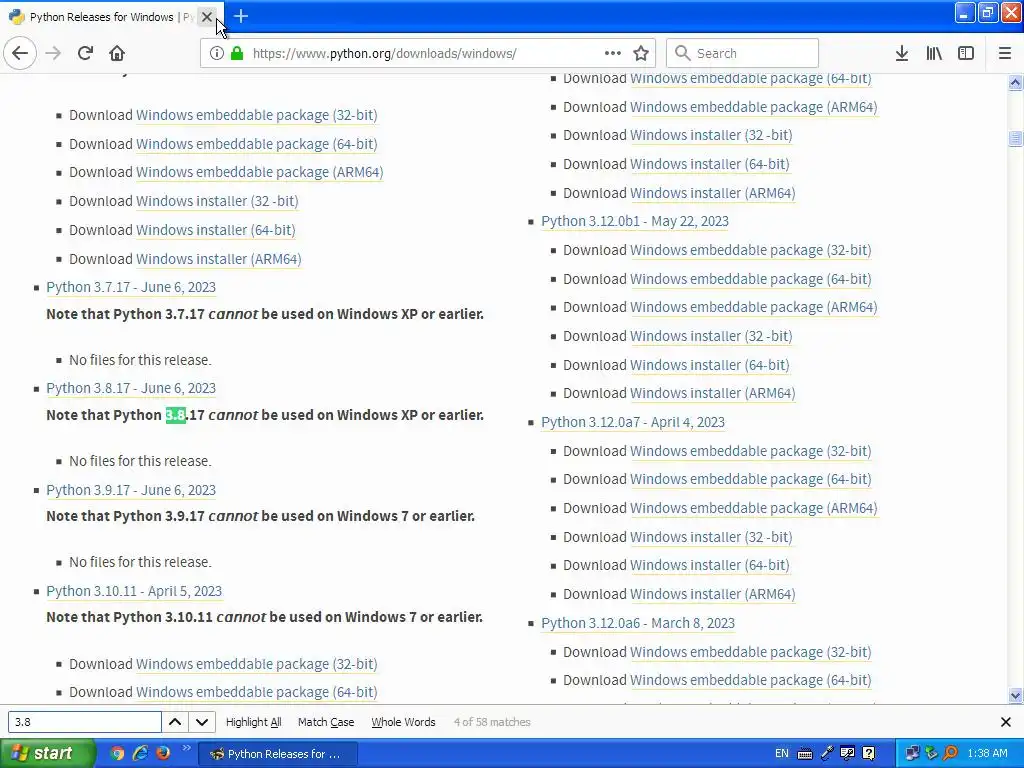Open Python 3.8.17 - June 6, 2023 link
The image size is (1024, 768).
pos(131,388)
